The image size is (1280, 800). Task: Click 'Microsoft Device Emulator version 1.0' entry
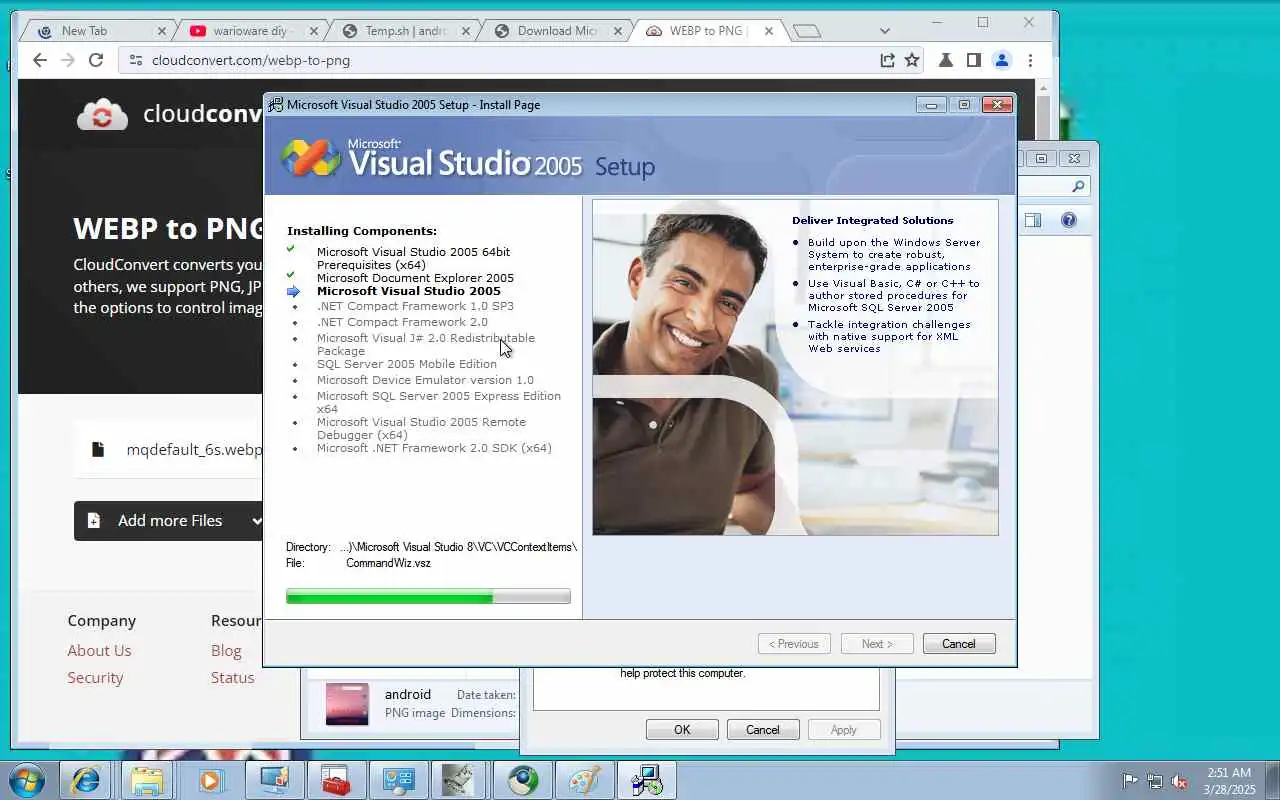tap(425, 380)
